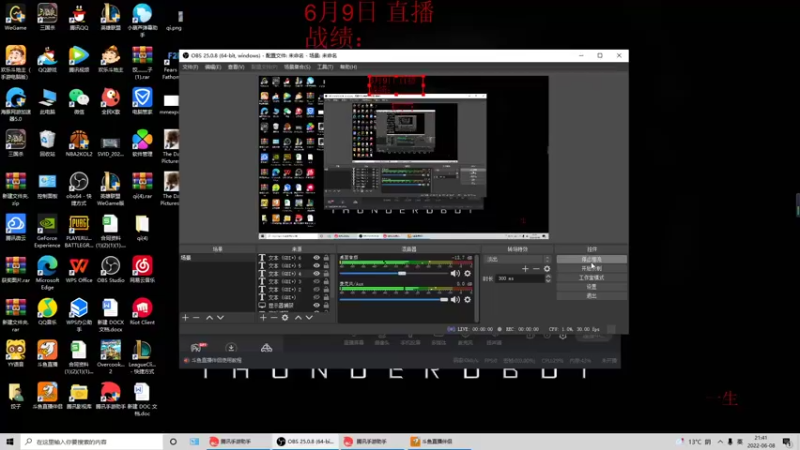This screenshot has height=450, width=800.
Task: Toggle visibility of text (GDI+) 4 source
Action: [x=316, y=273]
